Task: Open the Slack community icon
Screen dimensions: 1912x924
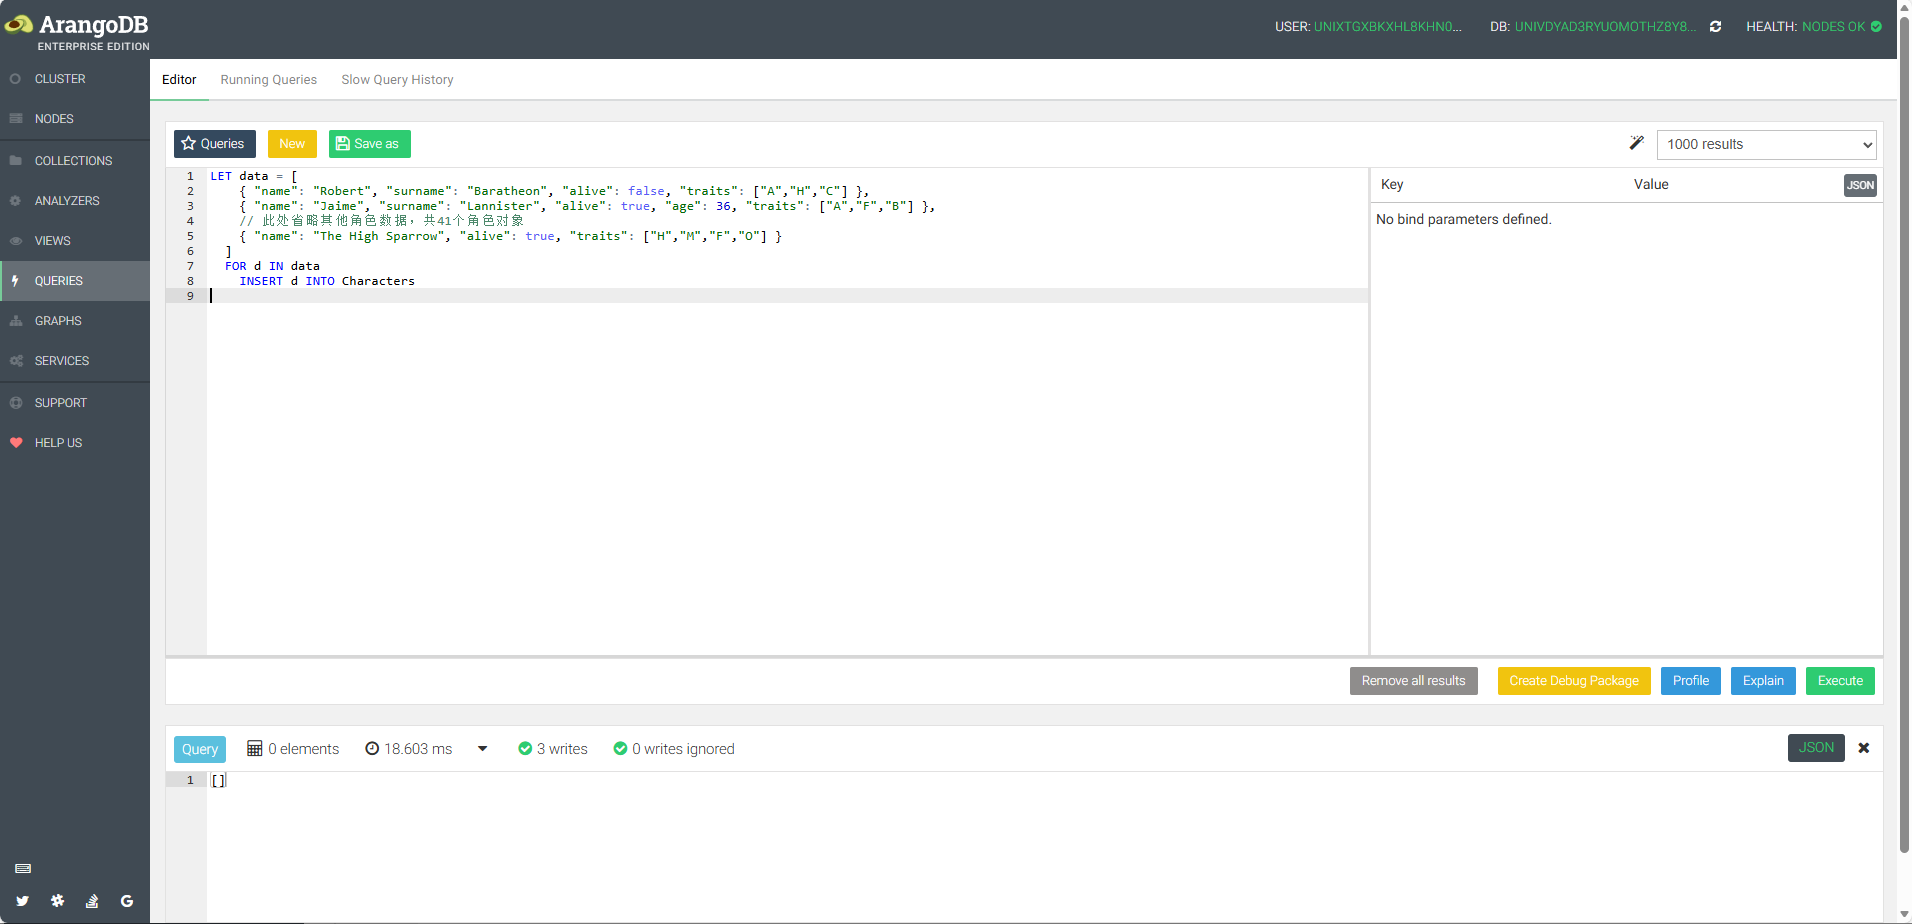Action: 58,901
